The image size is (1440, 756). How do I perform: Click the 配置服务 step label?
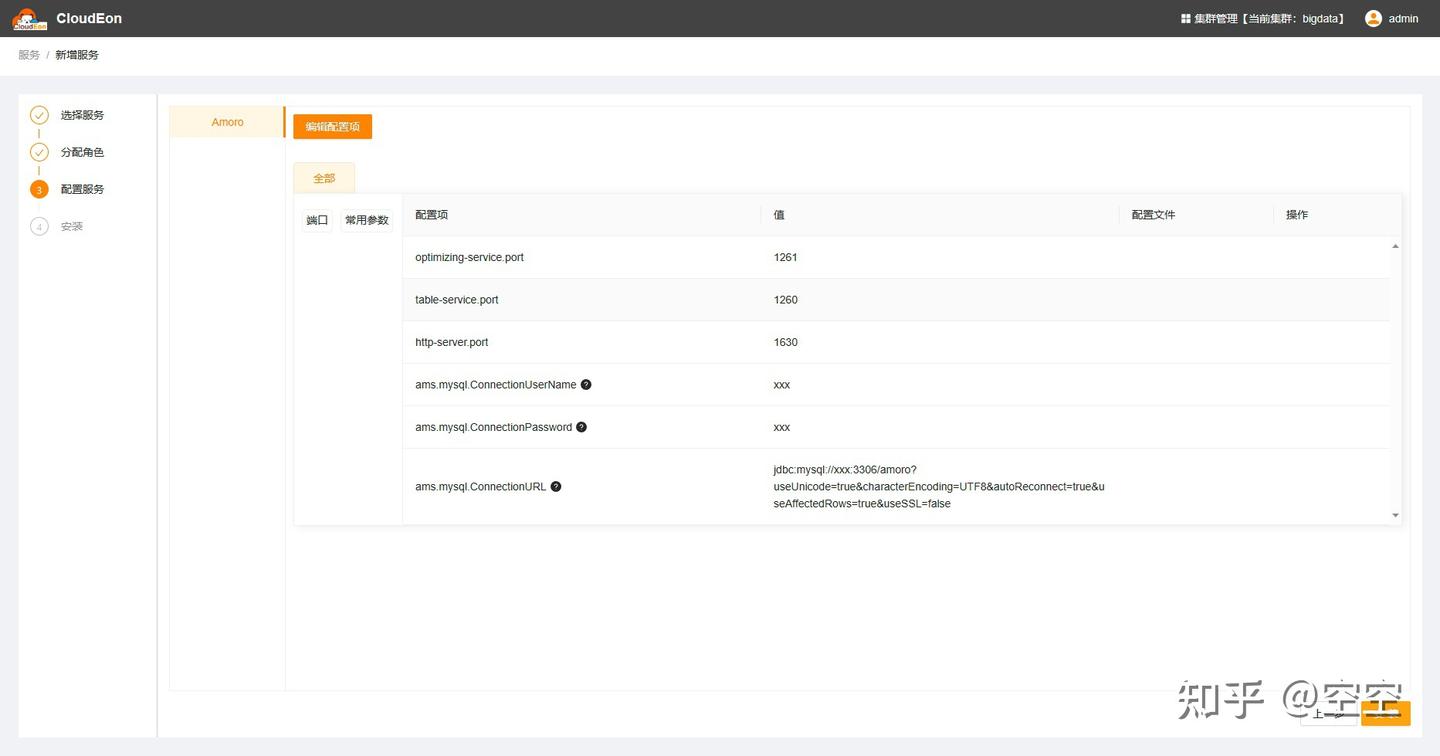pyautogui.click(x=82, y=189)
